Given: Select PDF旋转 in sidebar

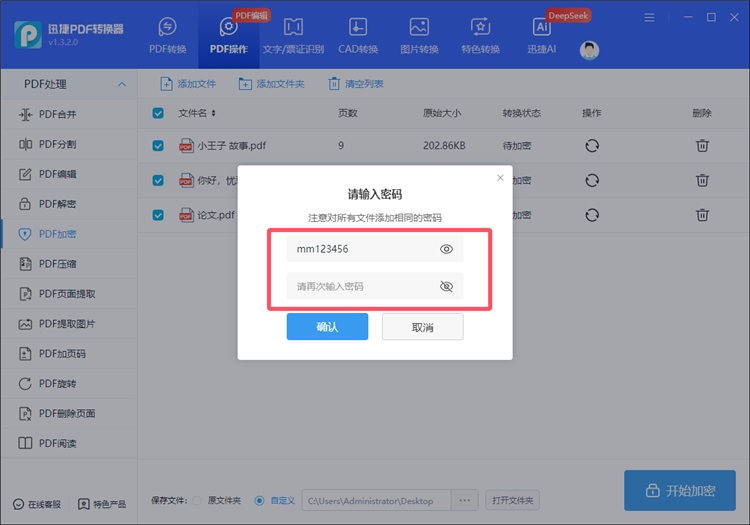Looking at the screenshot, I should 69,383.
